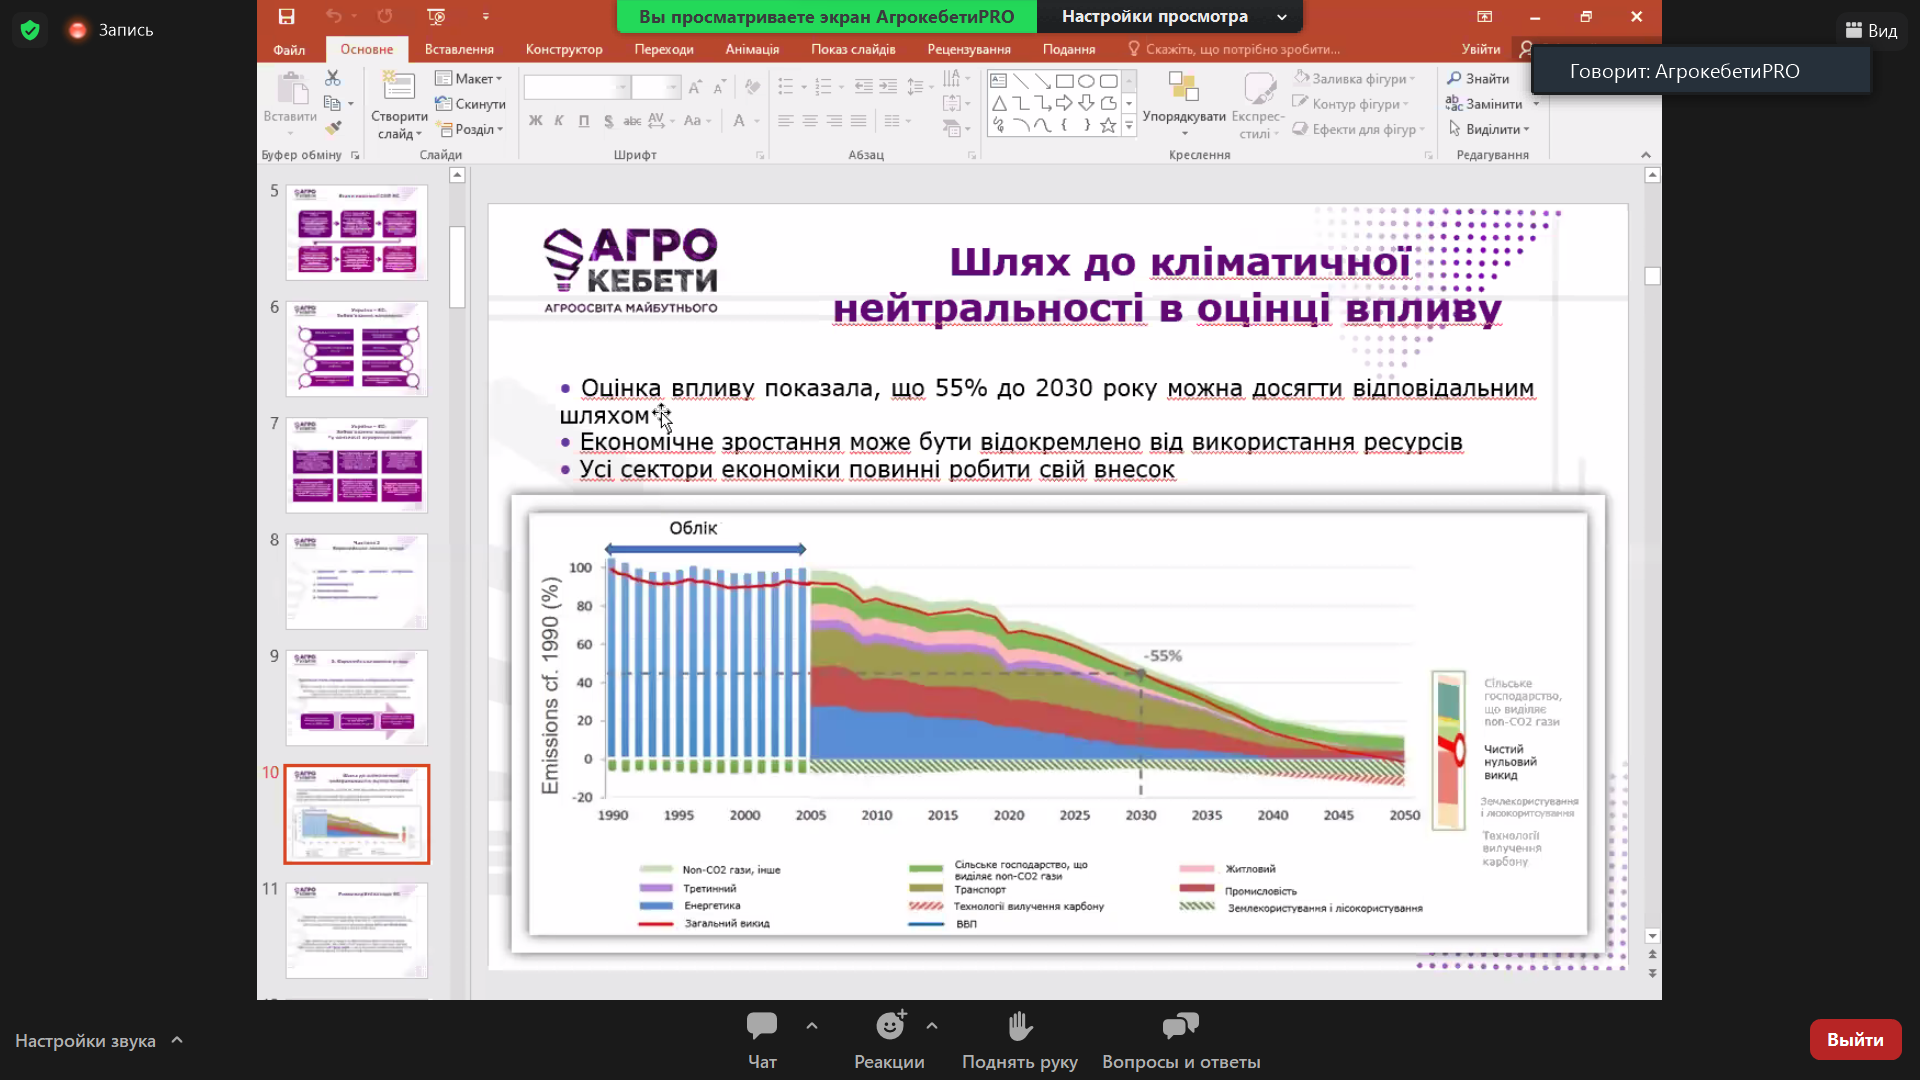Image resolution: width=1920 pixels, height=1080 pixels.
Task: Select slide 8 thumbnail
Action: [x=357, y=581]
